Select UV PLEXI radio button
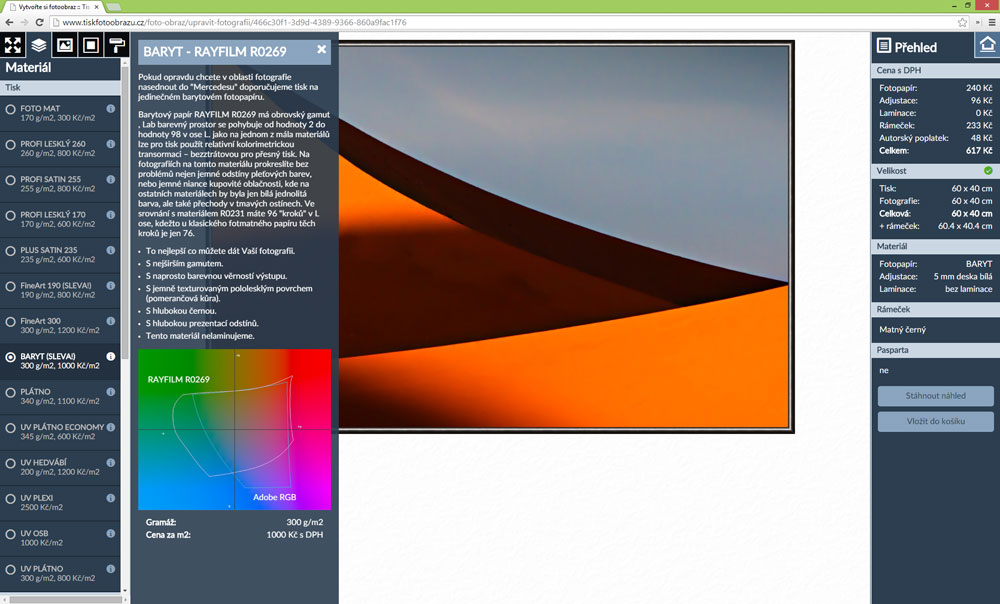Image resolution: width=1000 pixels, height=604 pixels. 10,501
